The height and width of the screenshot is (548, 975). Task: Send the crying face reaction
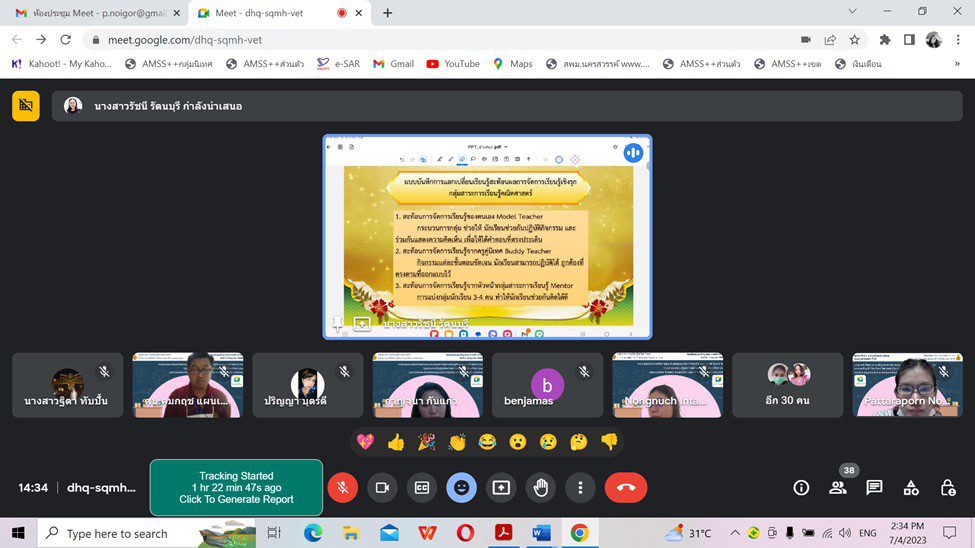548,442
